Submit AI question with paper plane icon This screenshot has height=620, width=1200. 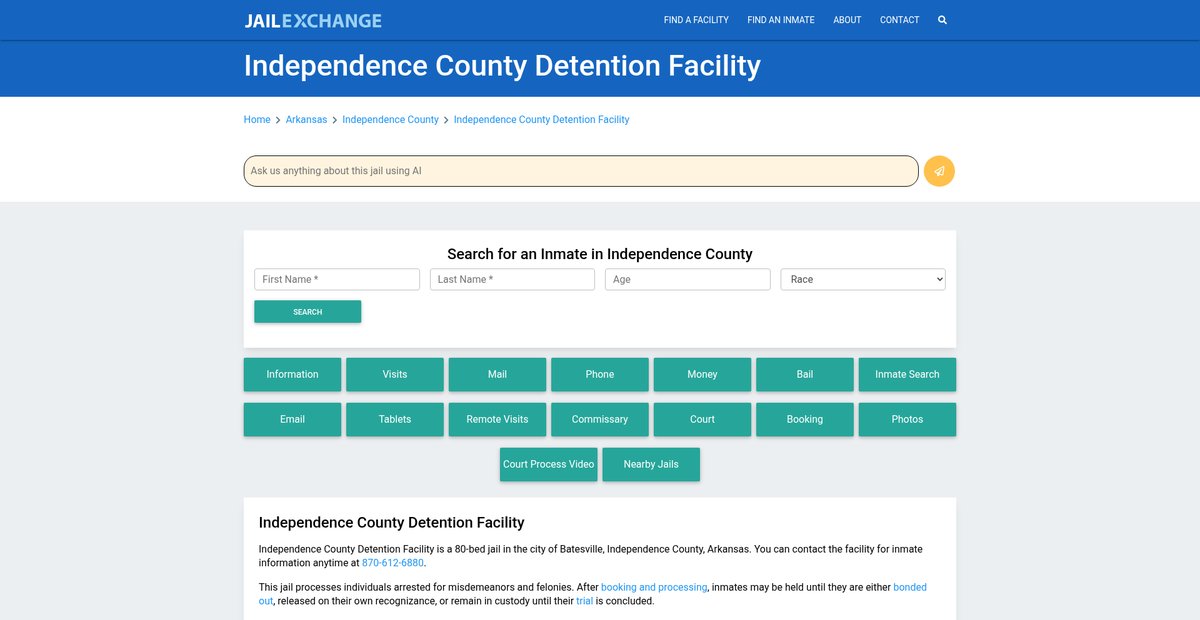939,171
